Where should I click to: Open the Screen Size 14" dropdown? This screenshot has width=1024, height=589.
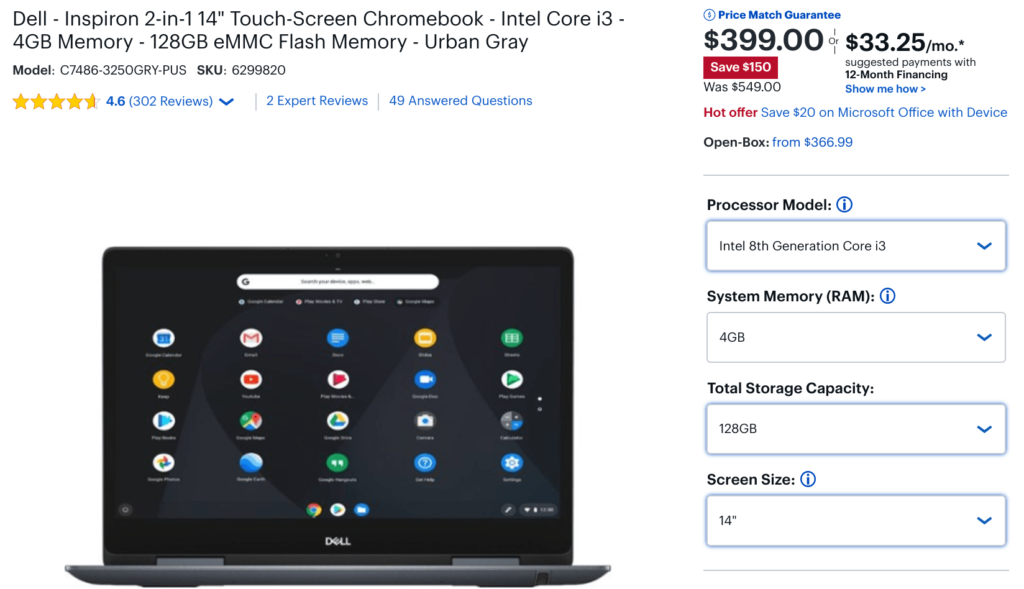tap(856, 520)
